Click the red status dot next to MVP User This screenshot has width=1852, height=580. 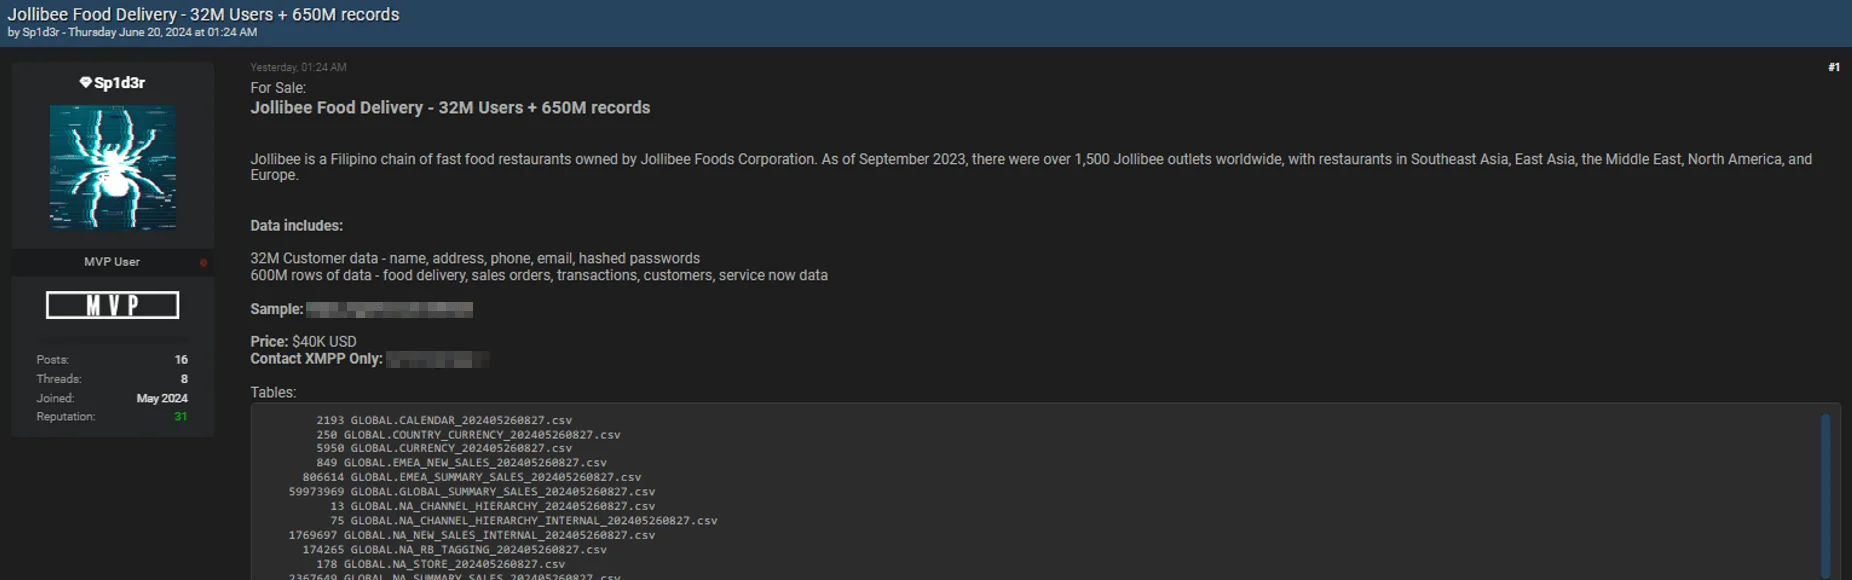point(203,262)
